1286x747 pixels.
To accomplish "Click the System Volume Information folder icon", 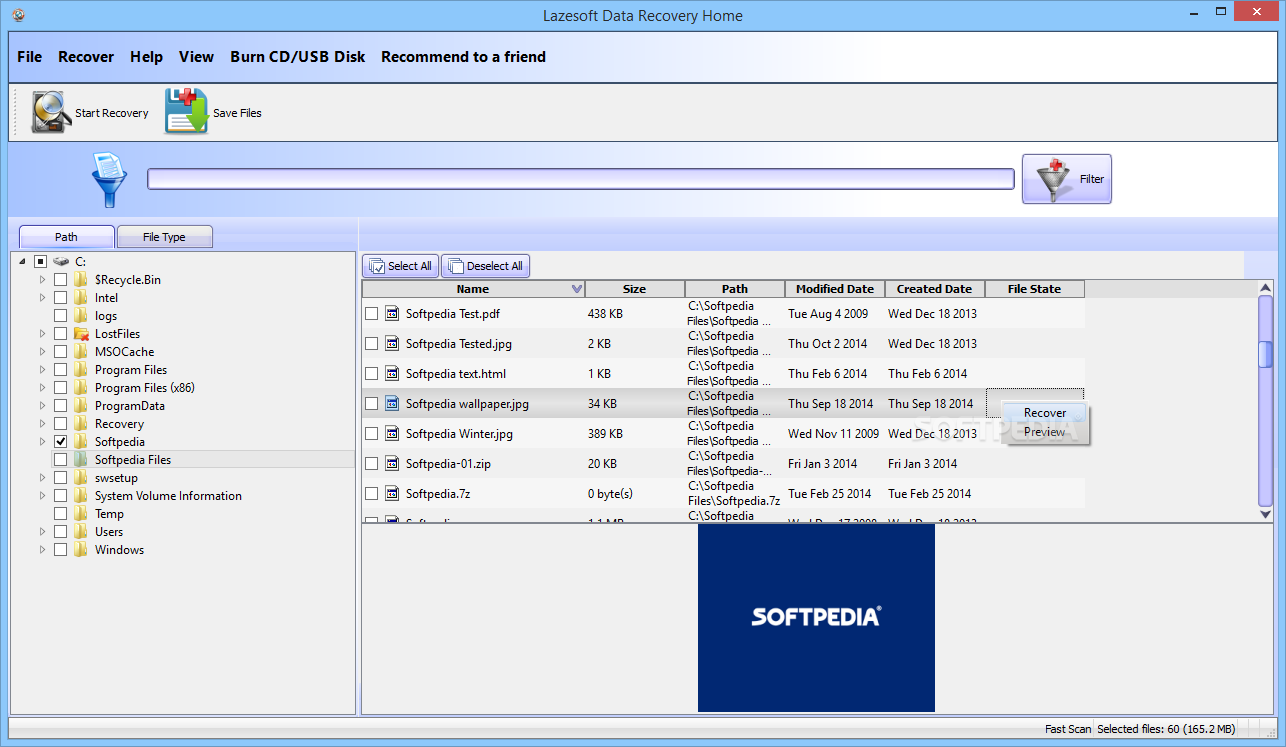I will point(81,495).
